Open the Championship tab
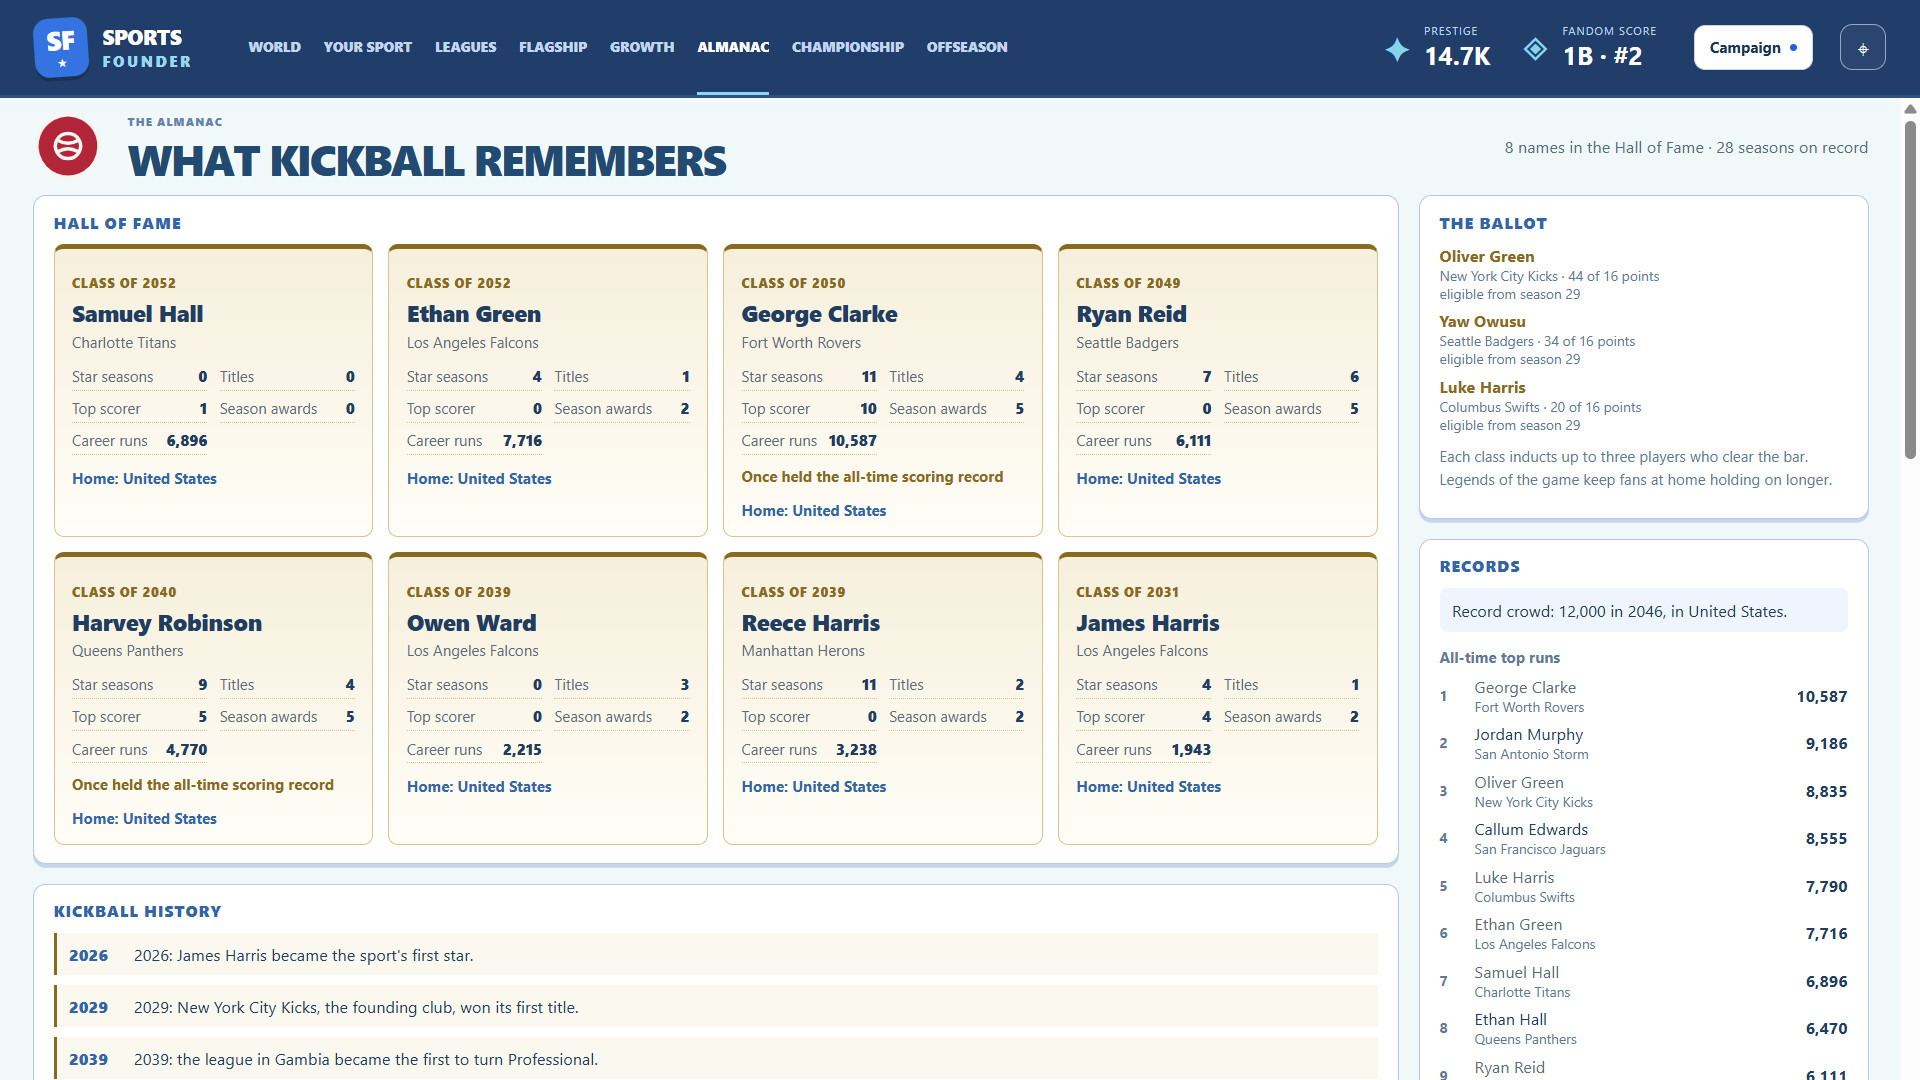The height and width of the screenshot is (1080, 1920). coord(847,47)
